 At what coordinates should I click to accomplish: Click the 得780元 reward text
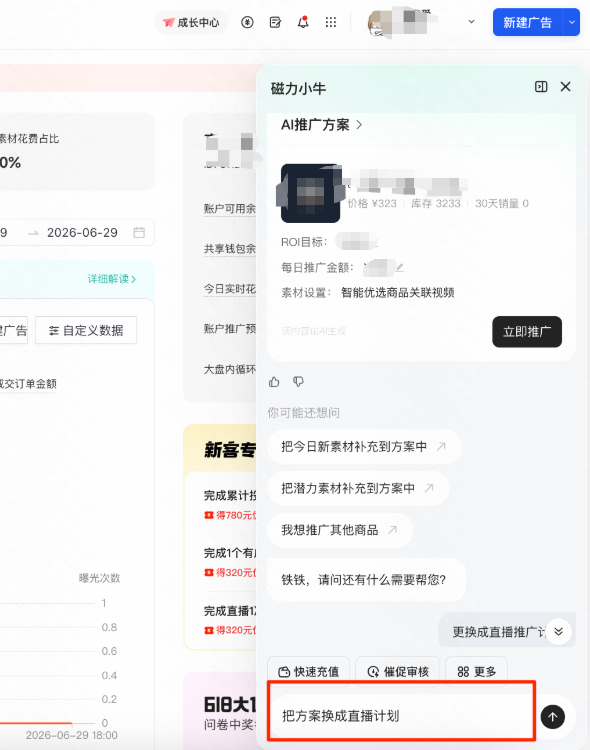(235, 515)
